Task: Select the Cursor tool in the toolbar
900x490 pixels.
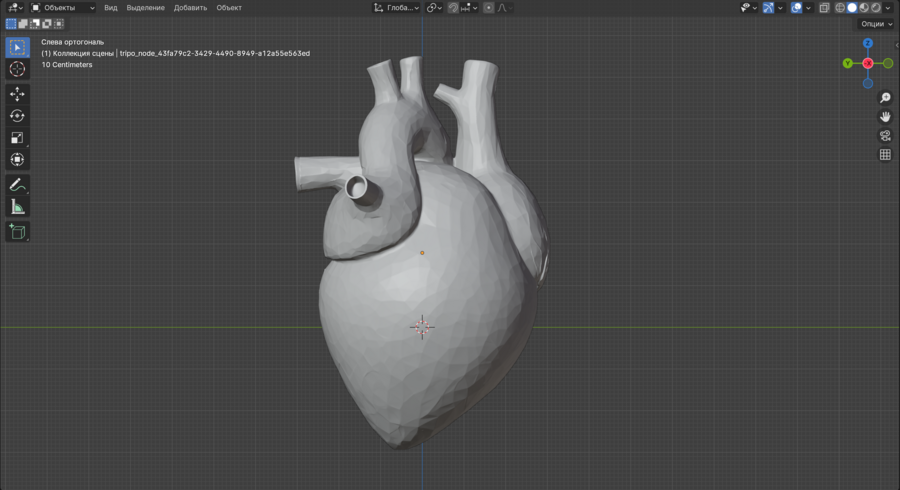Action: 17,69
